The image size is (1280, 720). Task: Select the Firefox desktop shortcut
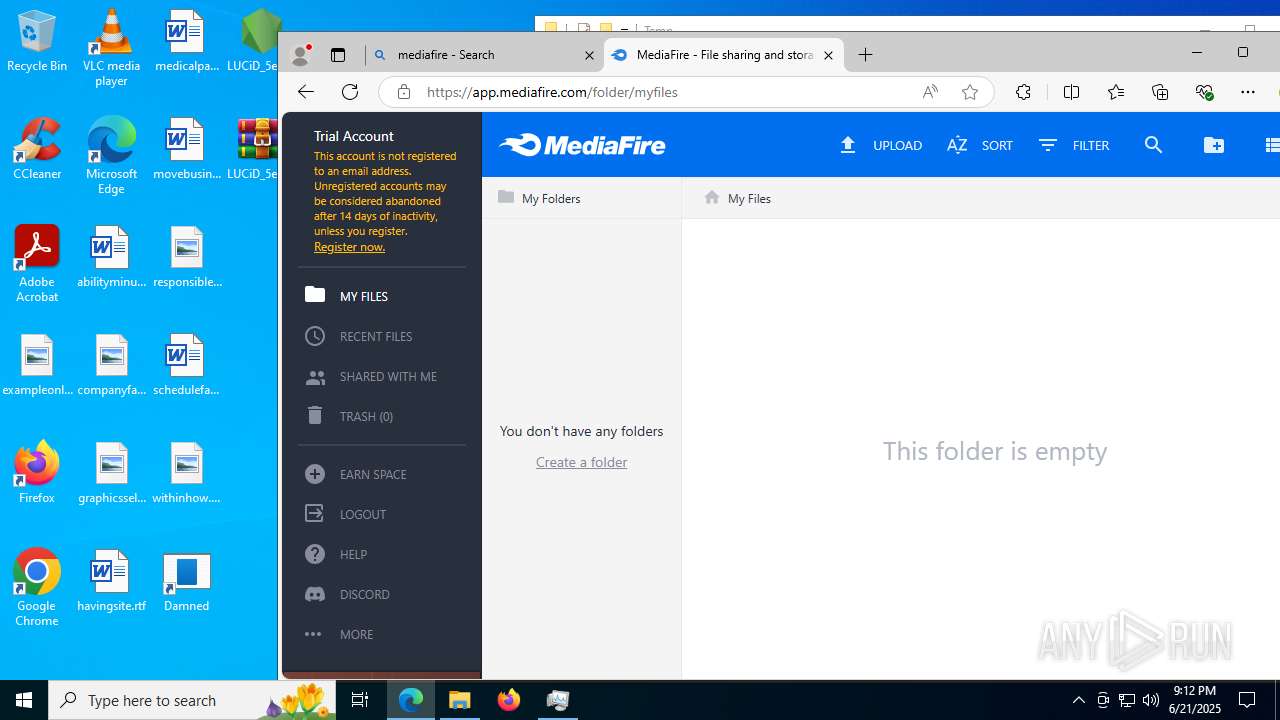(37, 472)
